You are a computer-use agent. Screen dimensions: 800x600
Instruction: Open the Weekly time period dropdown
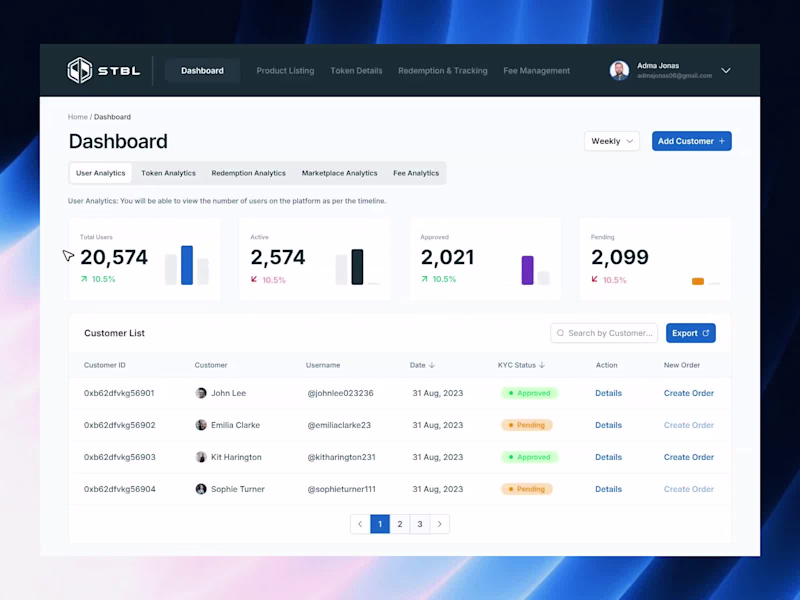[611, 141]
